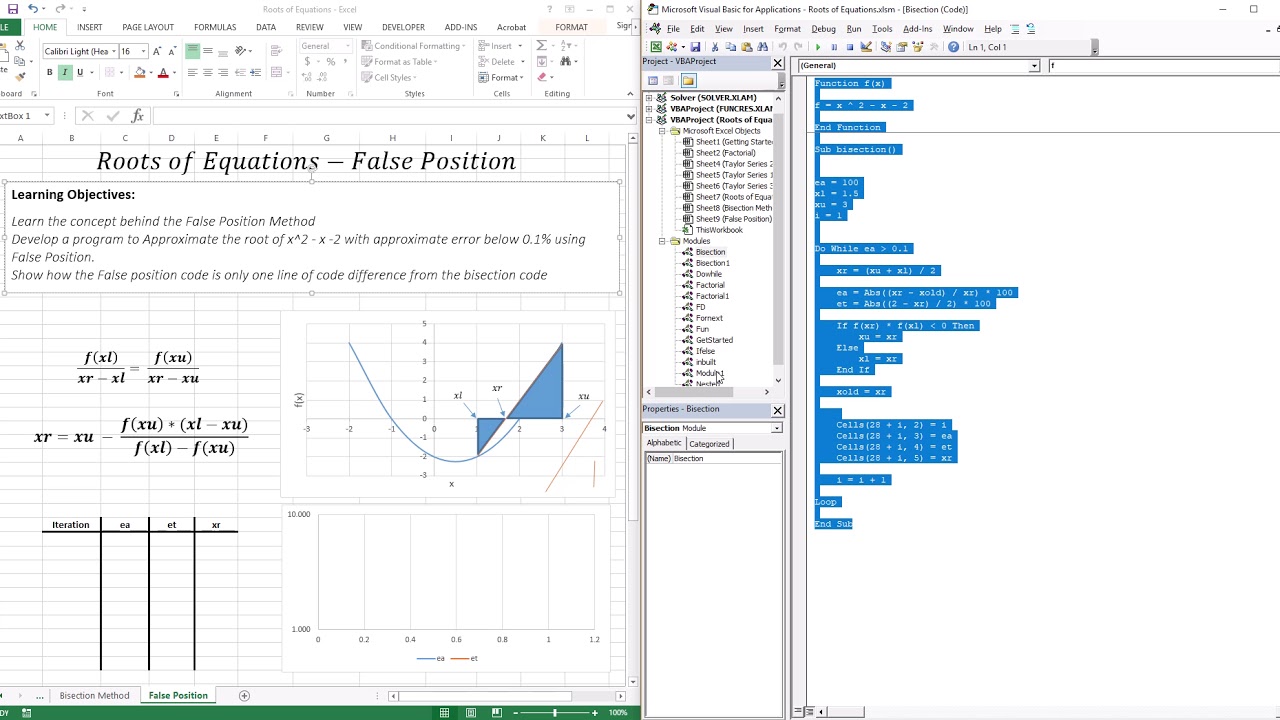Open Properties Window icon in VBA toolbar
The height and width of the screenshot is (720, 1280).
coord(901,47)
